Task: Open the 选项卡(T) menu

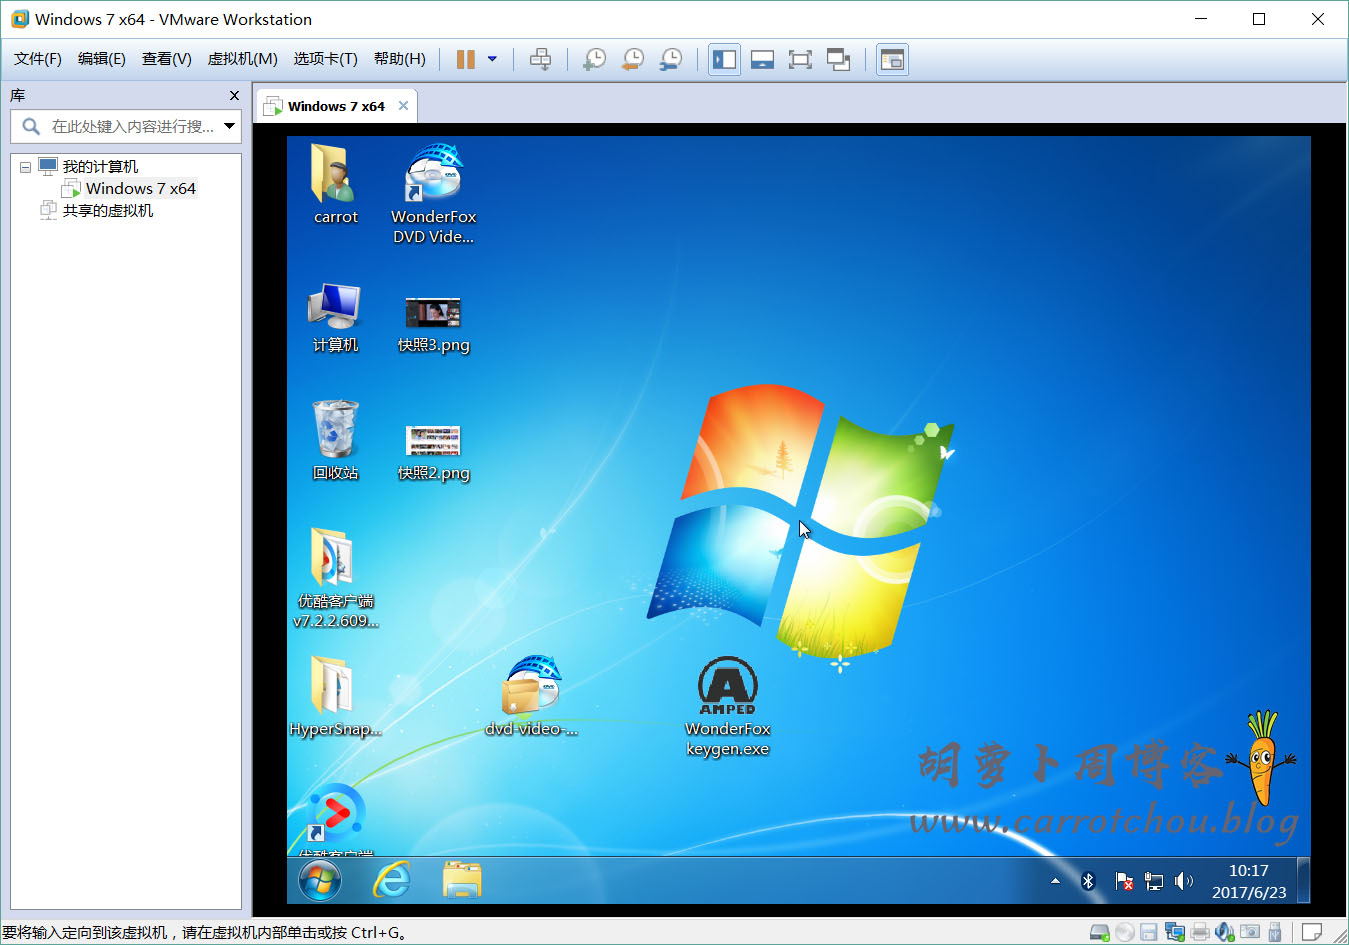Action: click(325, 59)
